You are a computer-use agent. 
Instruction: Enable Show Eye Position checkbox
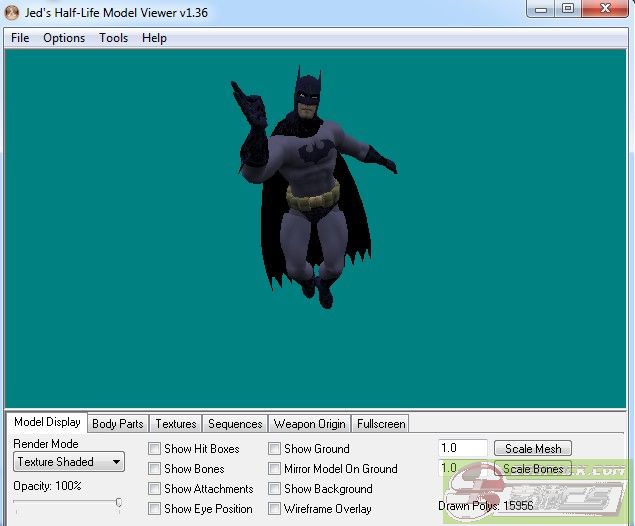154,508
